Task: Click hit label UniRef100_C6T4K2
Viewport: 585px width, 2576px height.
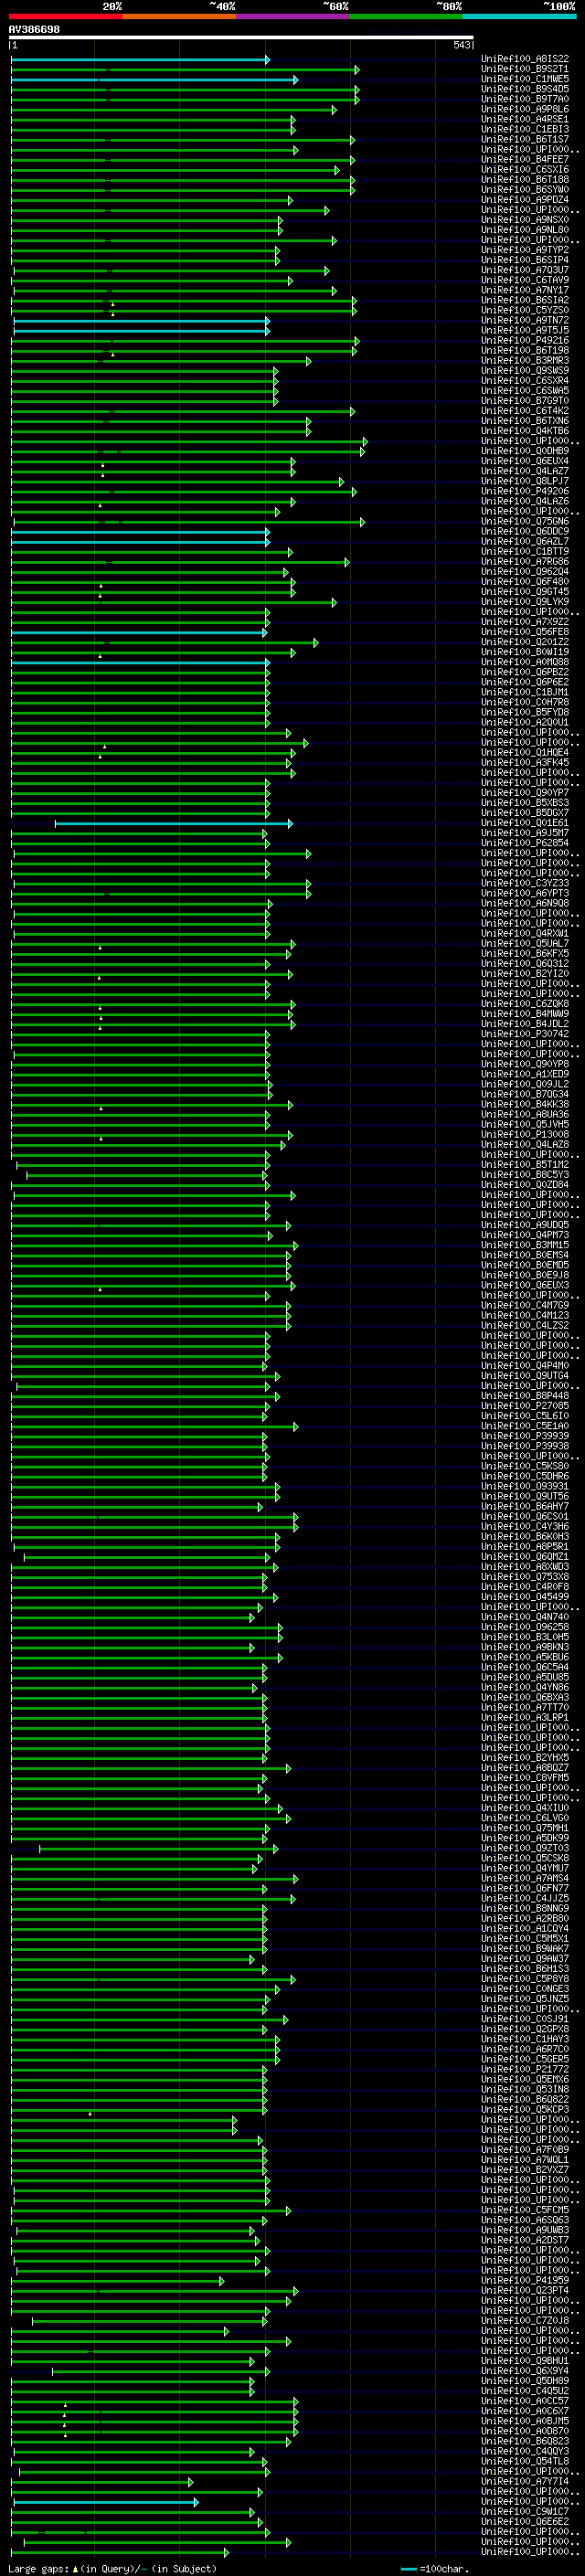Action: [525, 411]
